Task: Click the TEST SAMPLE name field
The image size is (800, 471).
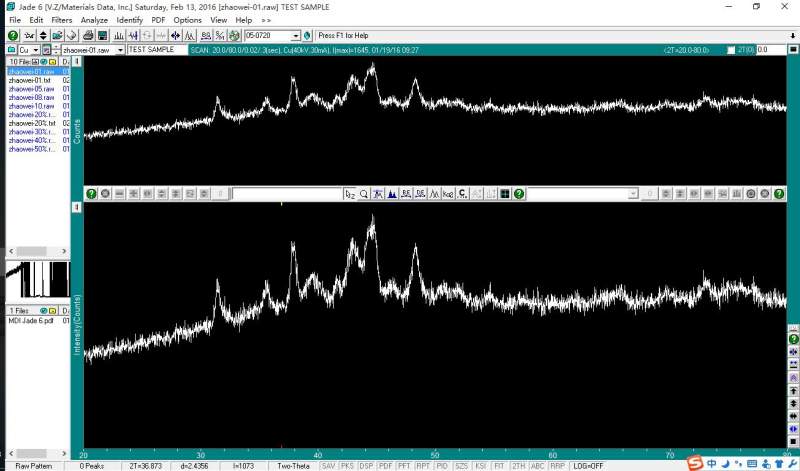Action: tap(157, 50)
